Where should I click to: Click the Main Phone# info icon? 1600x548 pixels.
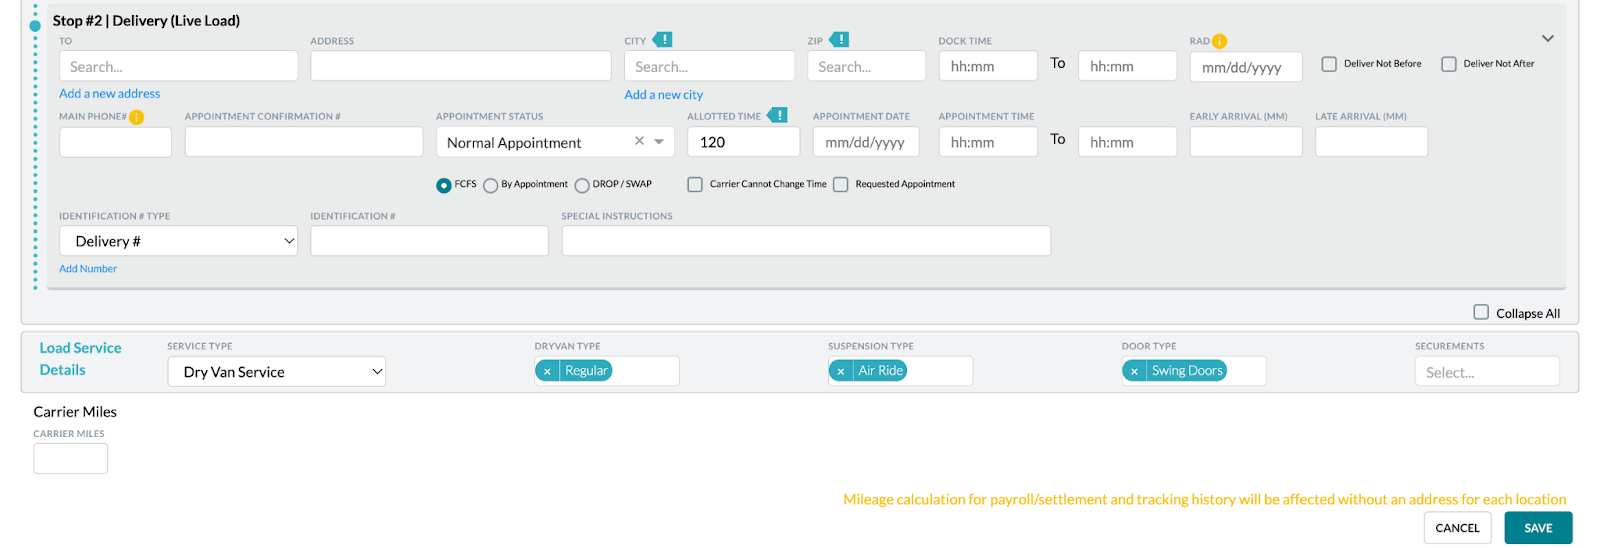[137, 117]
